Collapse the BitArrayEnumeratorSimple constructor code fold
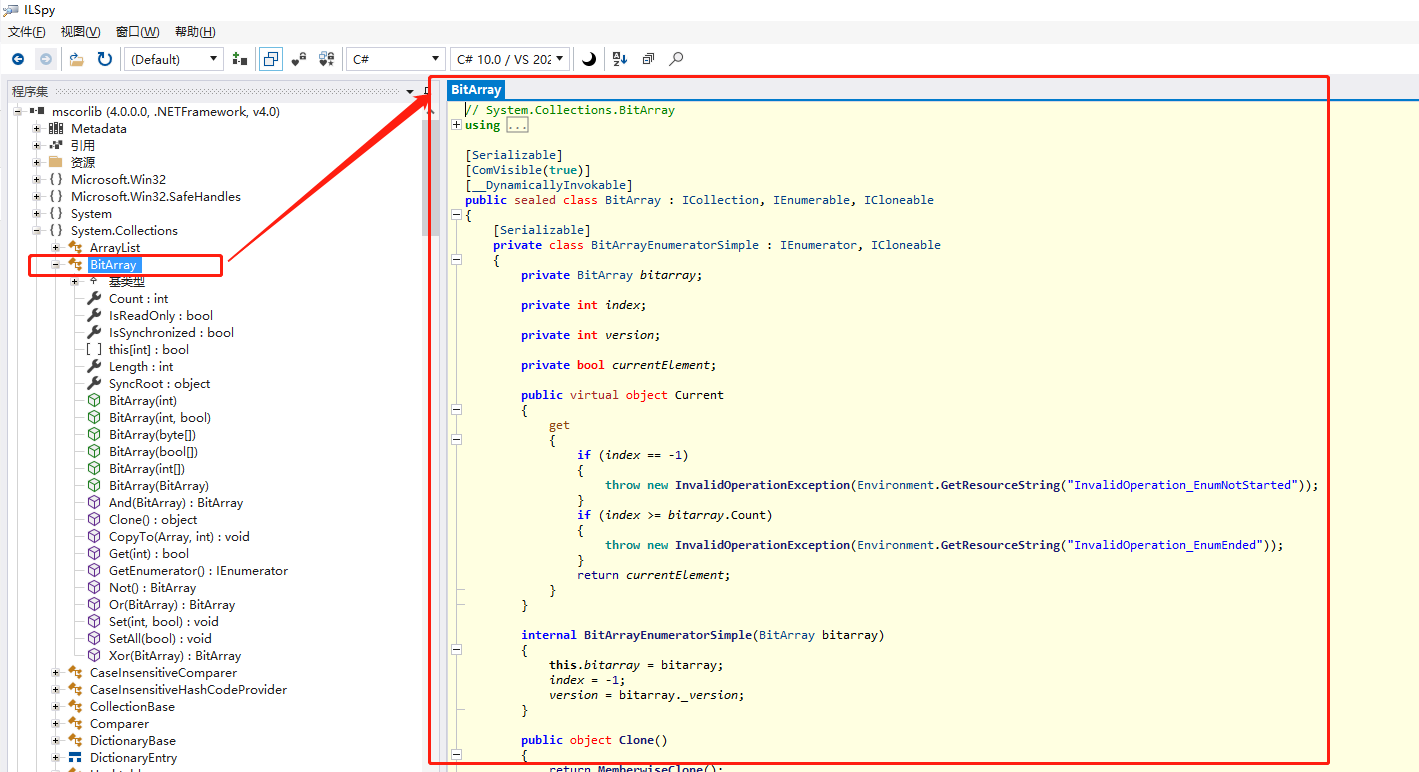Image resolution: width=1419 pixels, height=772 pixels. coord(456,649)
